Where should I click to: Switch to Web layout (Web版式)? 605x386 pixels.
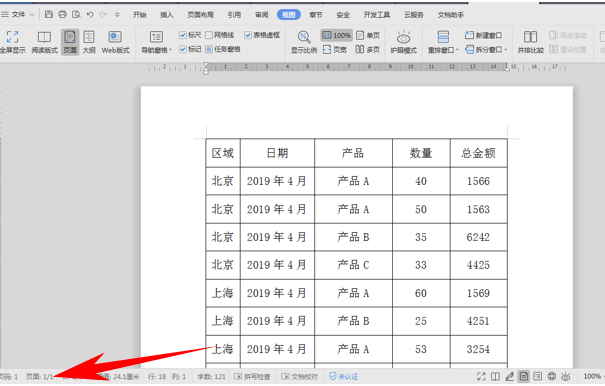(x=115, y=42)
